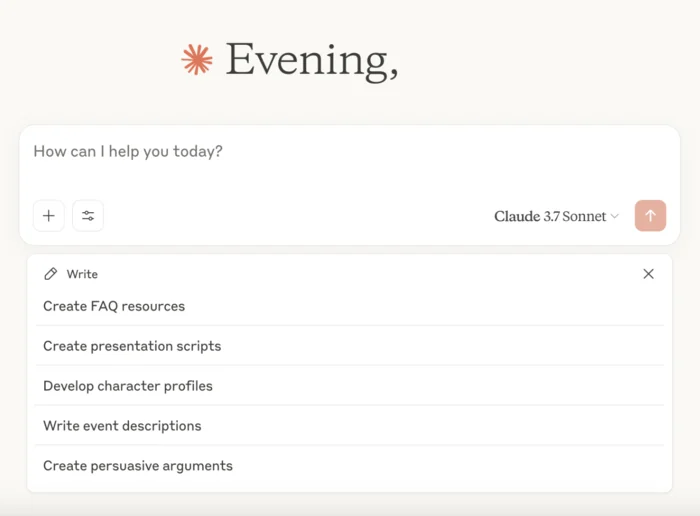Select the Create FAQ resources suggestion
Image resolution: width=700 pixels, height=516 pixels.
tap(350, 306)
